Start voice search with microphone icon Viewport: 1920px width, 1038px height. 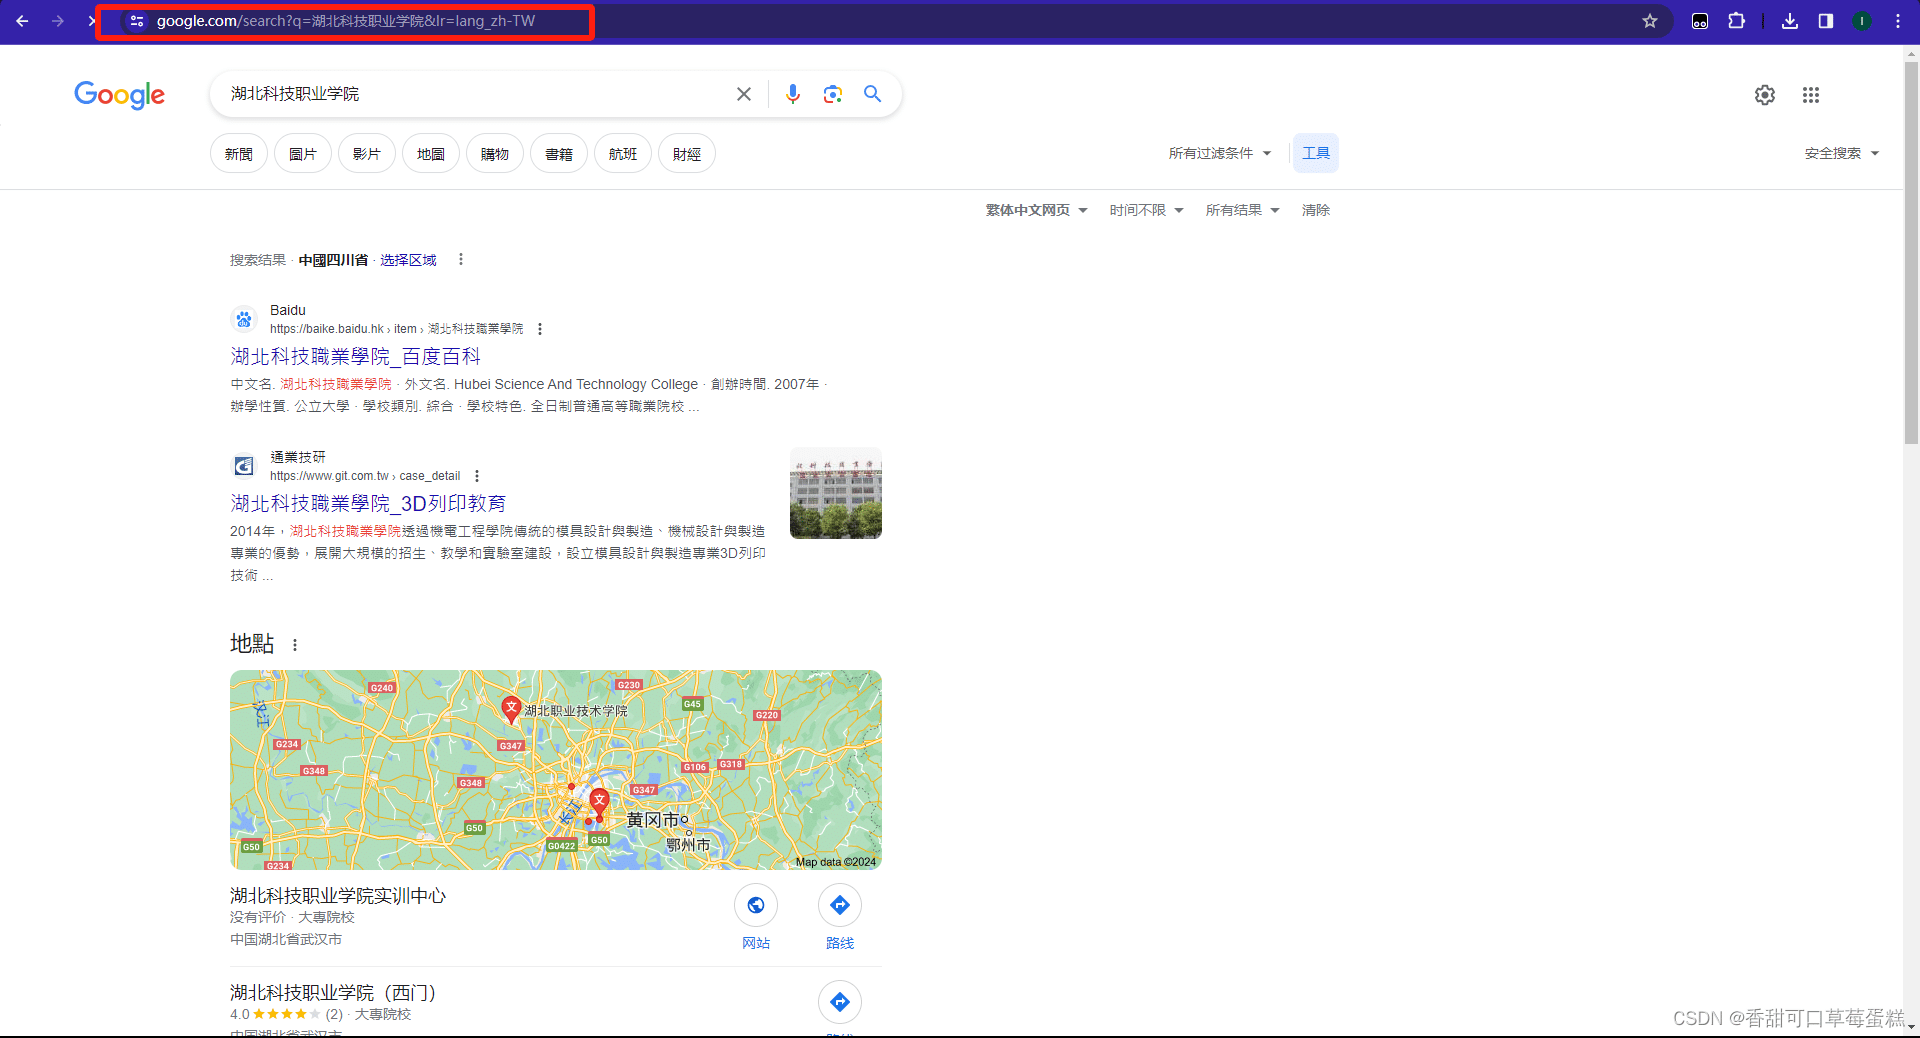[793, 94]
